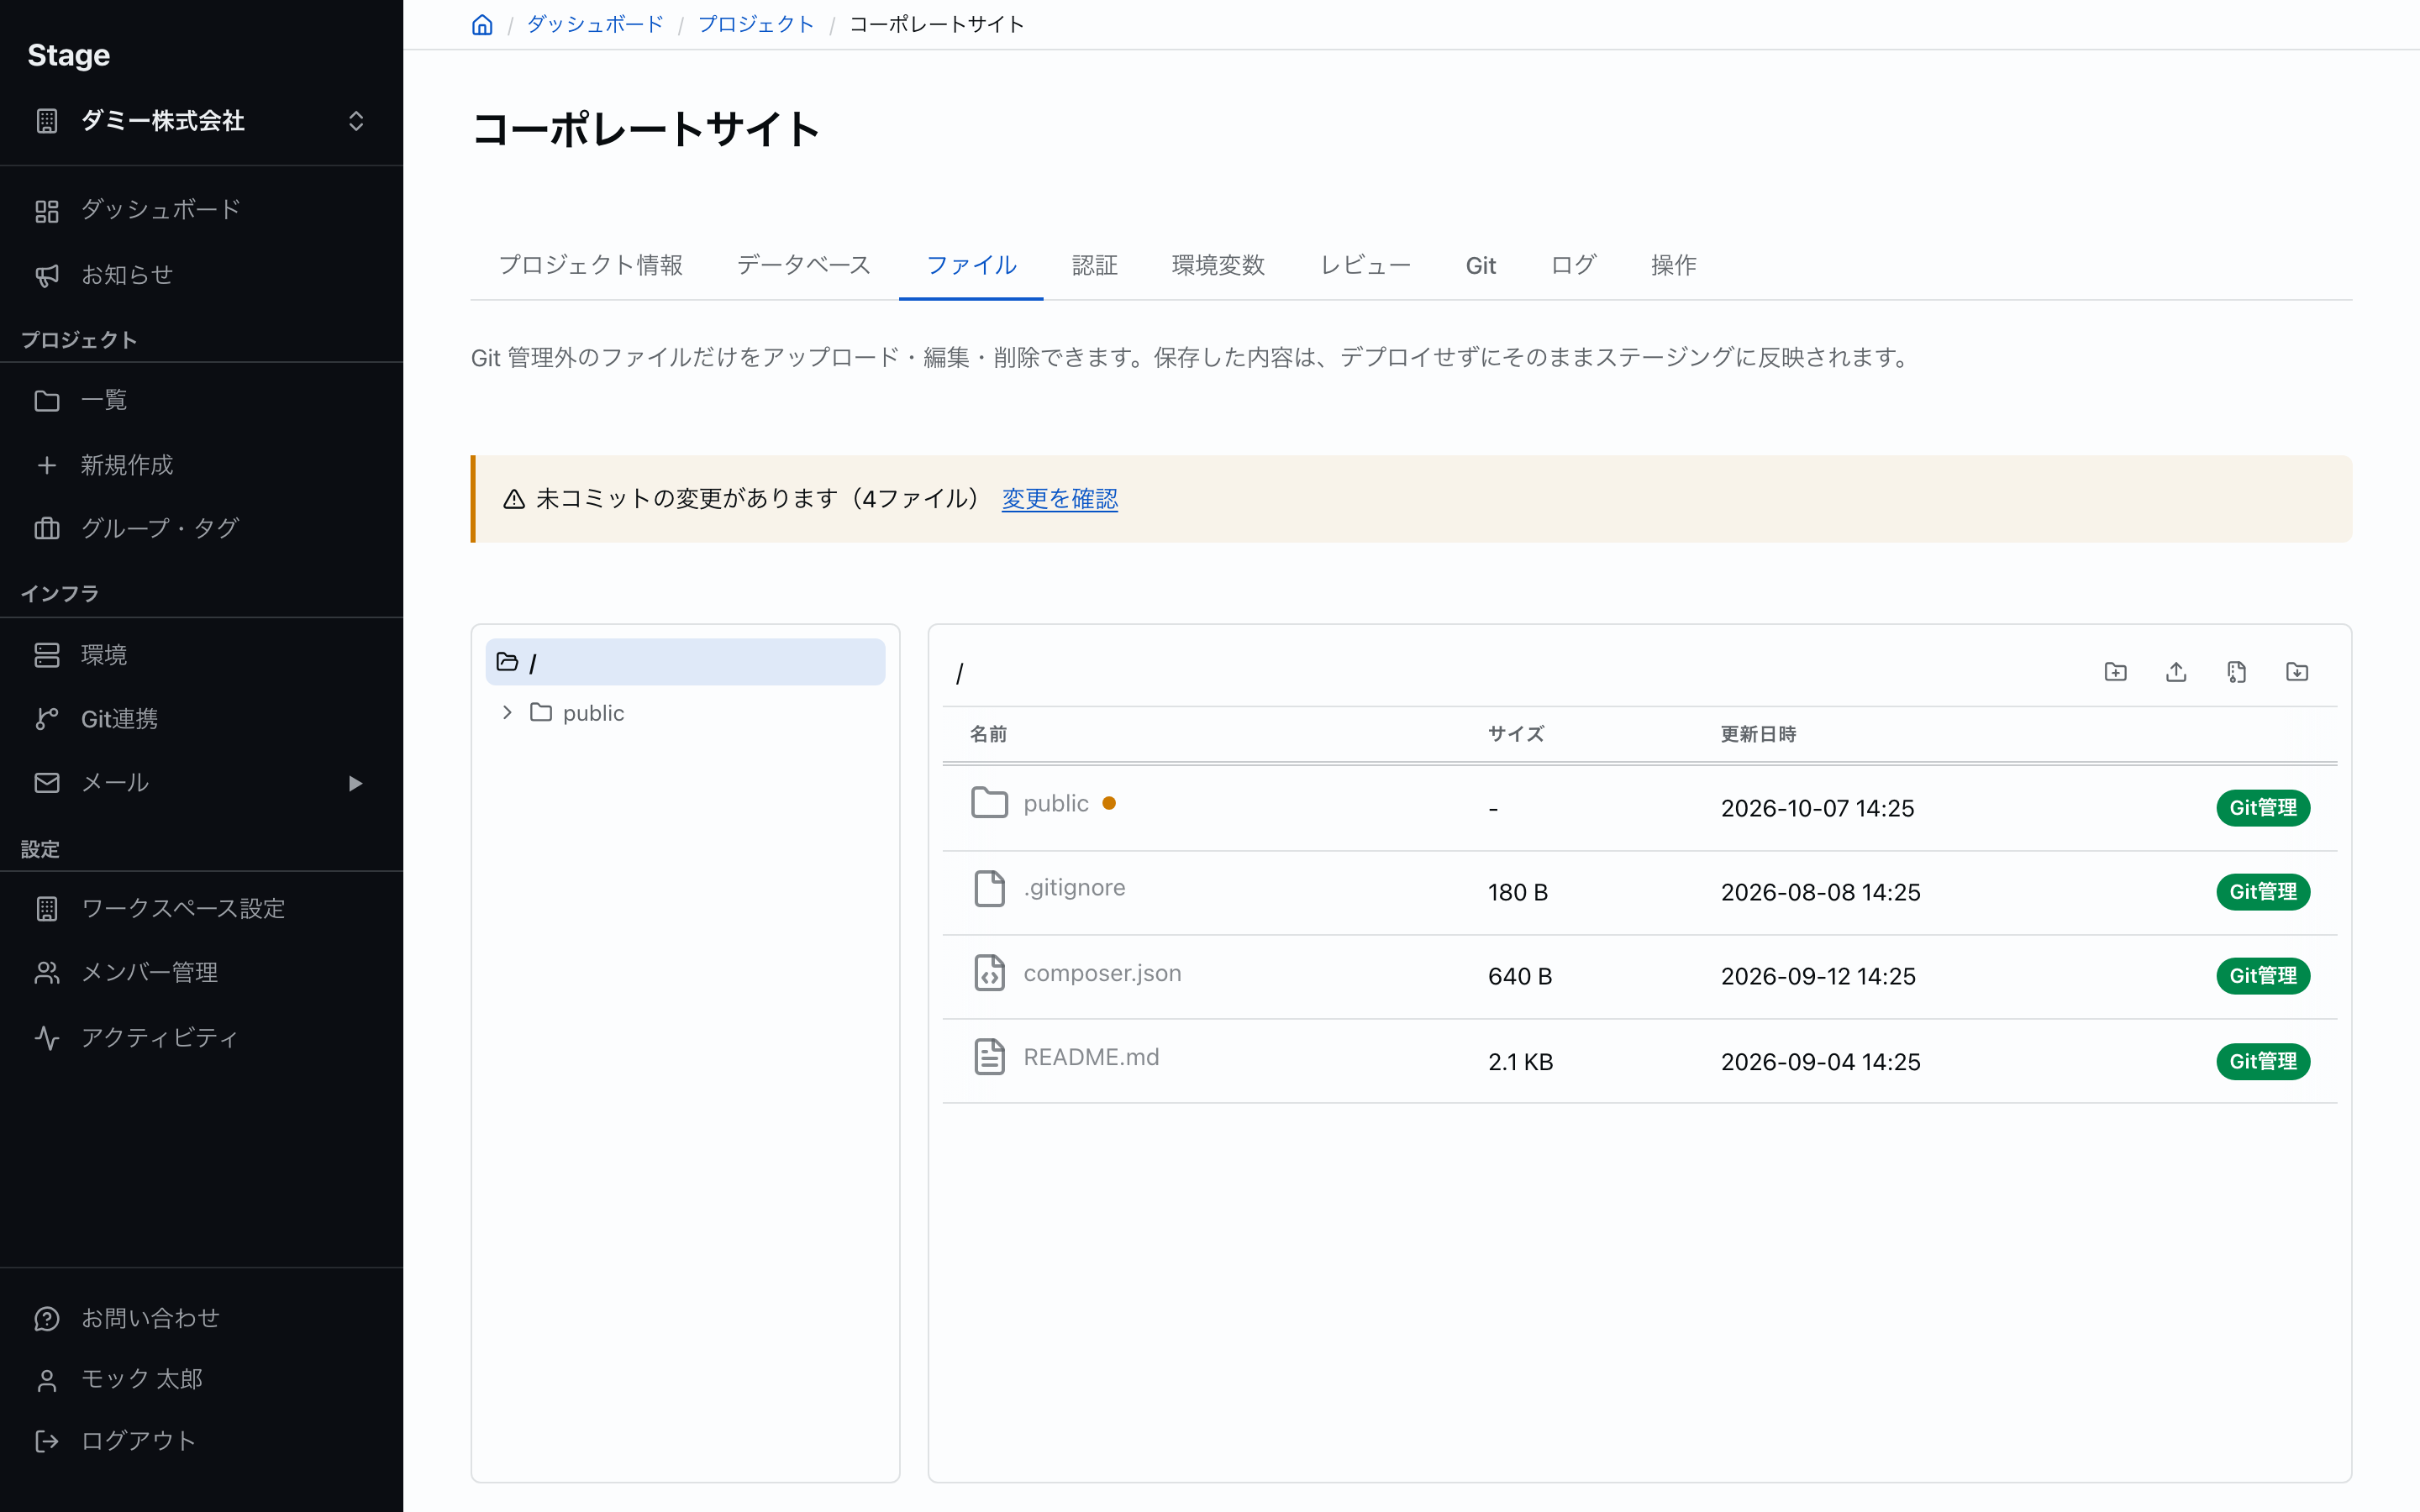This screenshot has width=2420, height=1512.
Task: Open the composer.json file row
Action: [x=1639, y=976]
